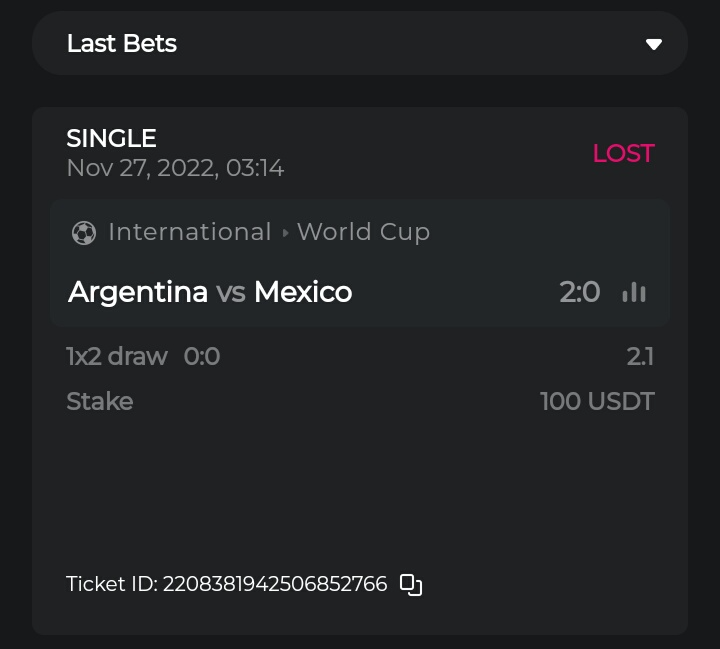Click the Stake label
This screenshot has width=720, height=649.
click(100, 402)
